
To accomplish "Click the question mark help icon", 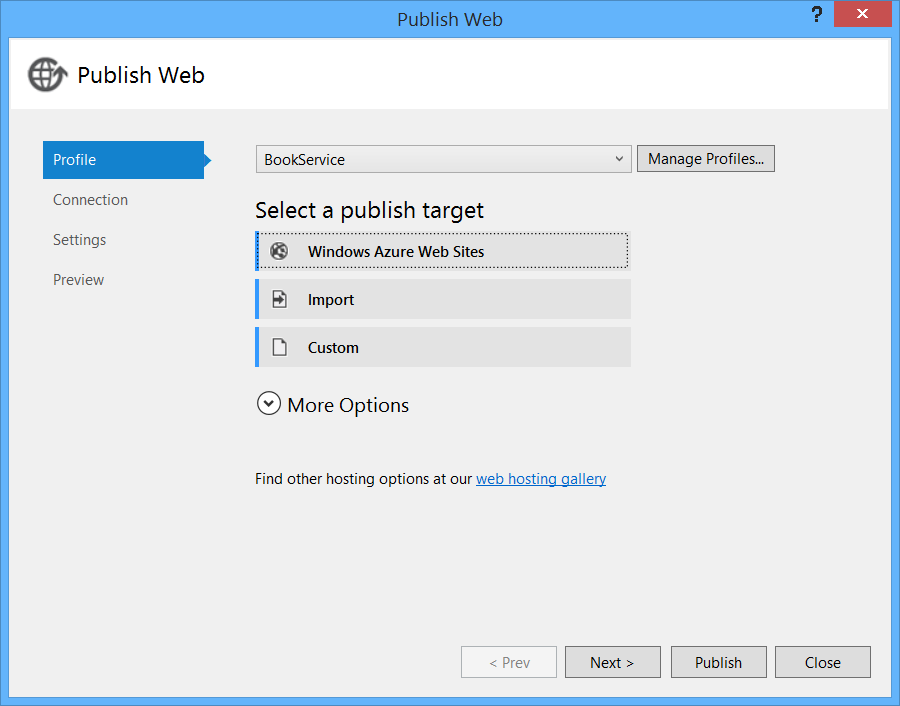I will point(816,18).
